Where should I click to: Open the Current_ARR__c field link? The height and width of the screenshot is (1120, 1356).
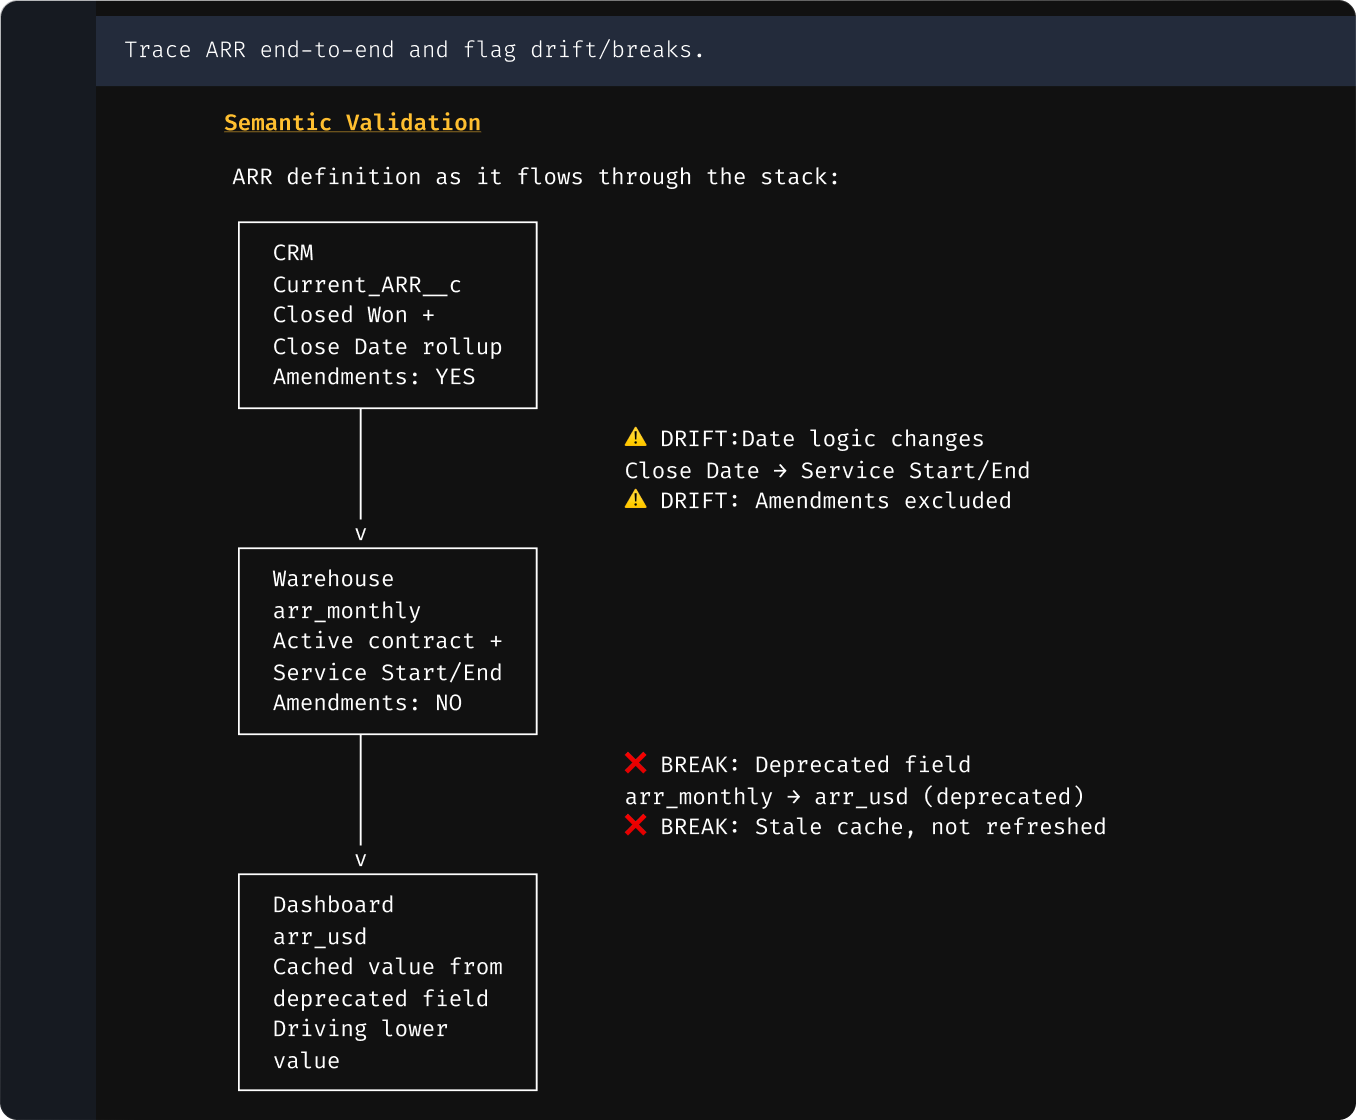(366, 284)
